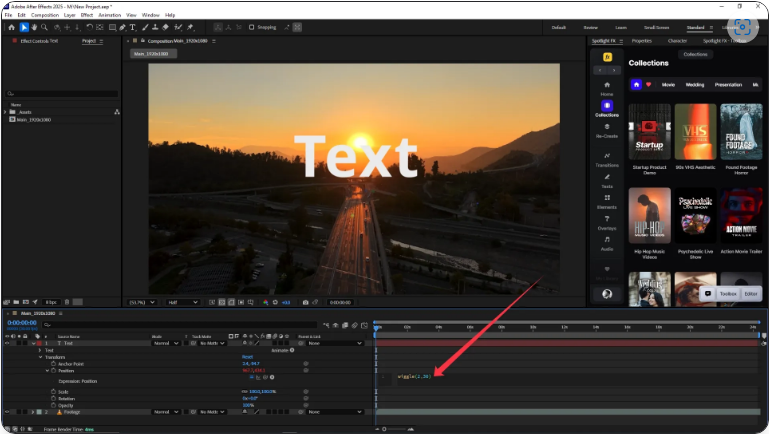Image resolution: width=769 pixels, height=434 pixels.
Task: Select the Roto Brush tool
Action: click(x=178, y=27)
